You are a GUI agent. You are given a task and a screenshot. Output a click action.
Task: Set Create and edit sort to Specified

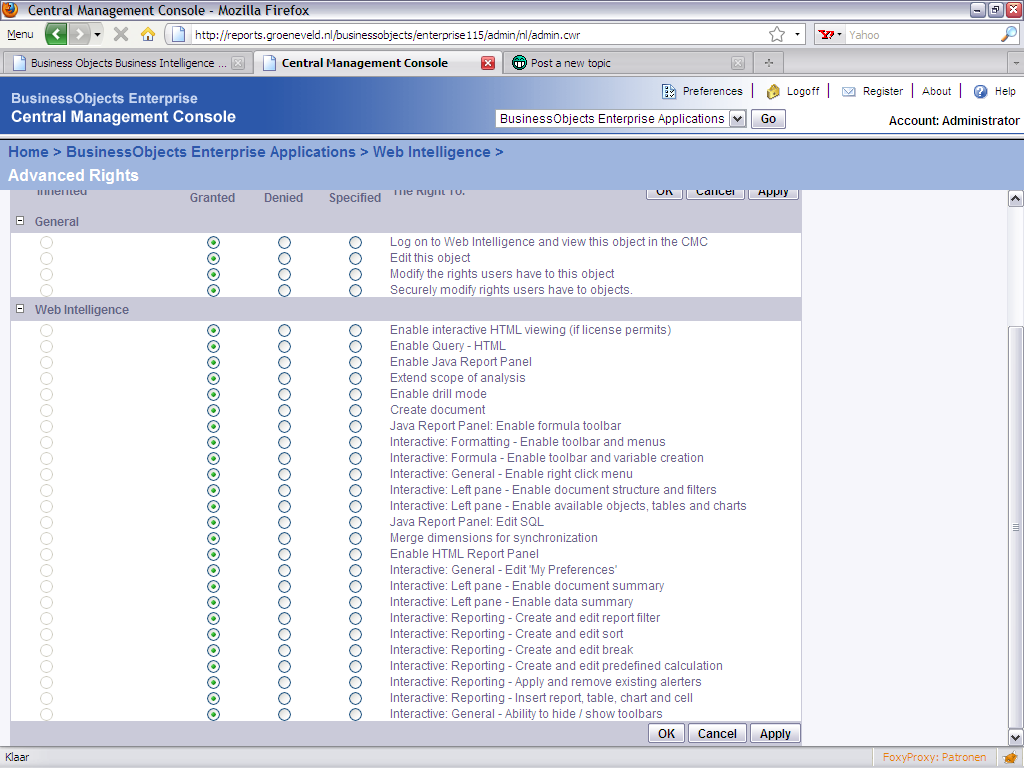(355, 634)
